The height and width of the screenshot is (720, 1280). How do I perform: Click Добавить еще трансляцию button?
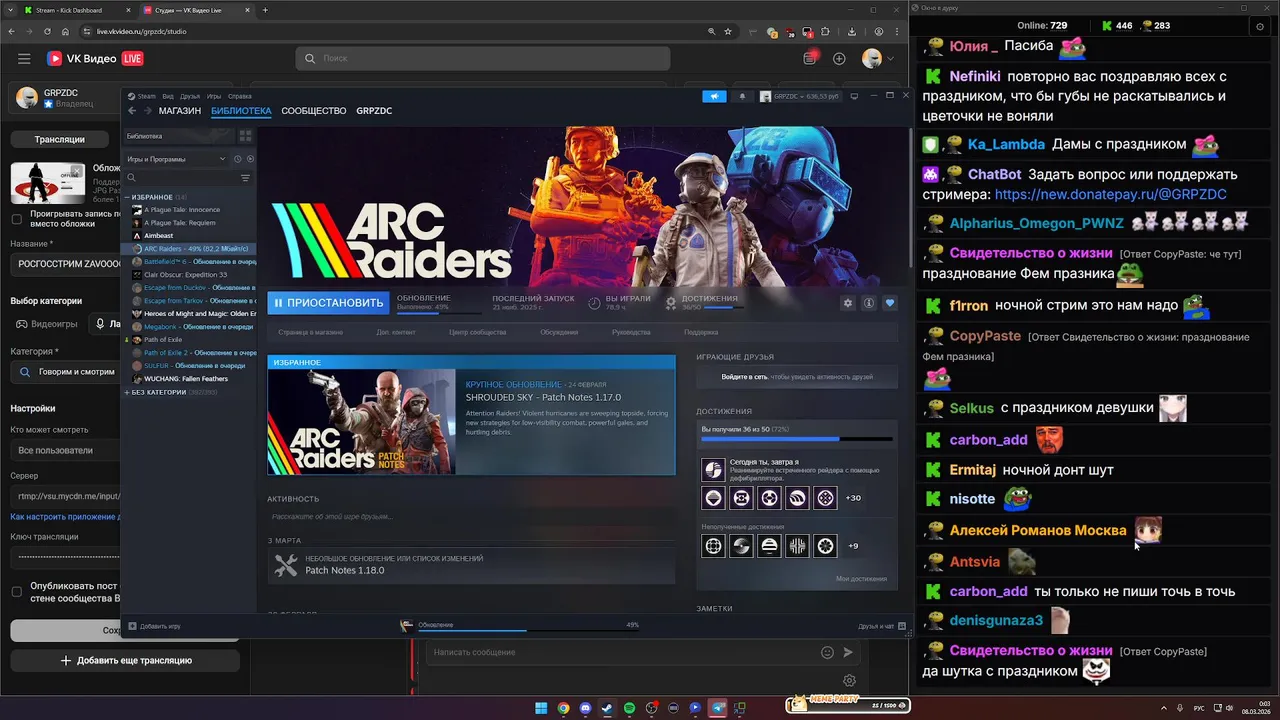point(125,660)
